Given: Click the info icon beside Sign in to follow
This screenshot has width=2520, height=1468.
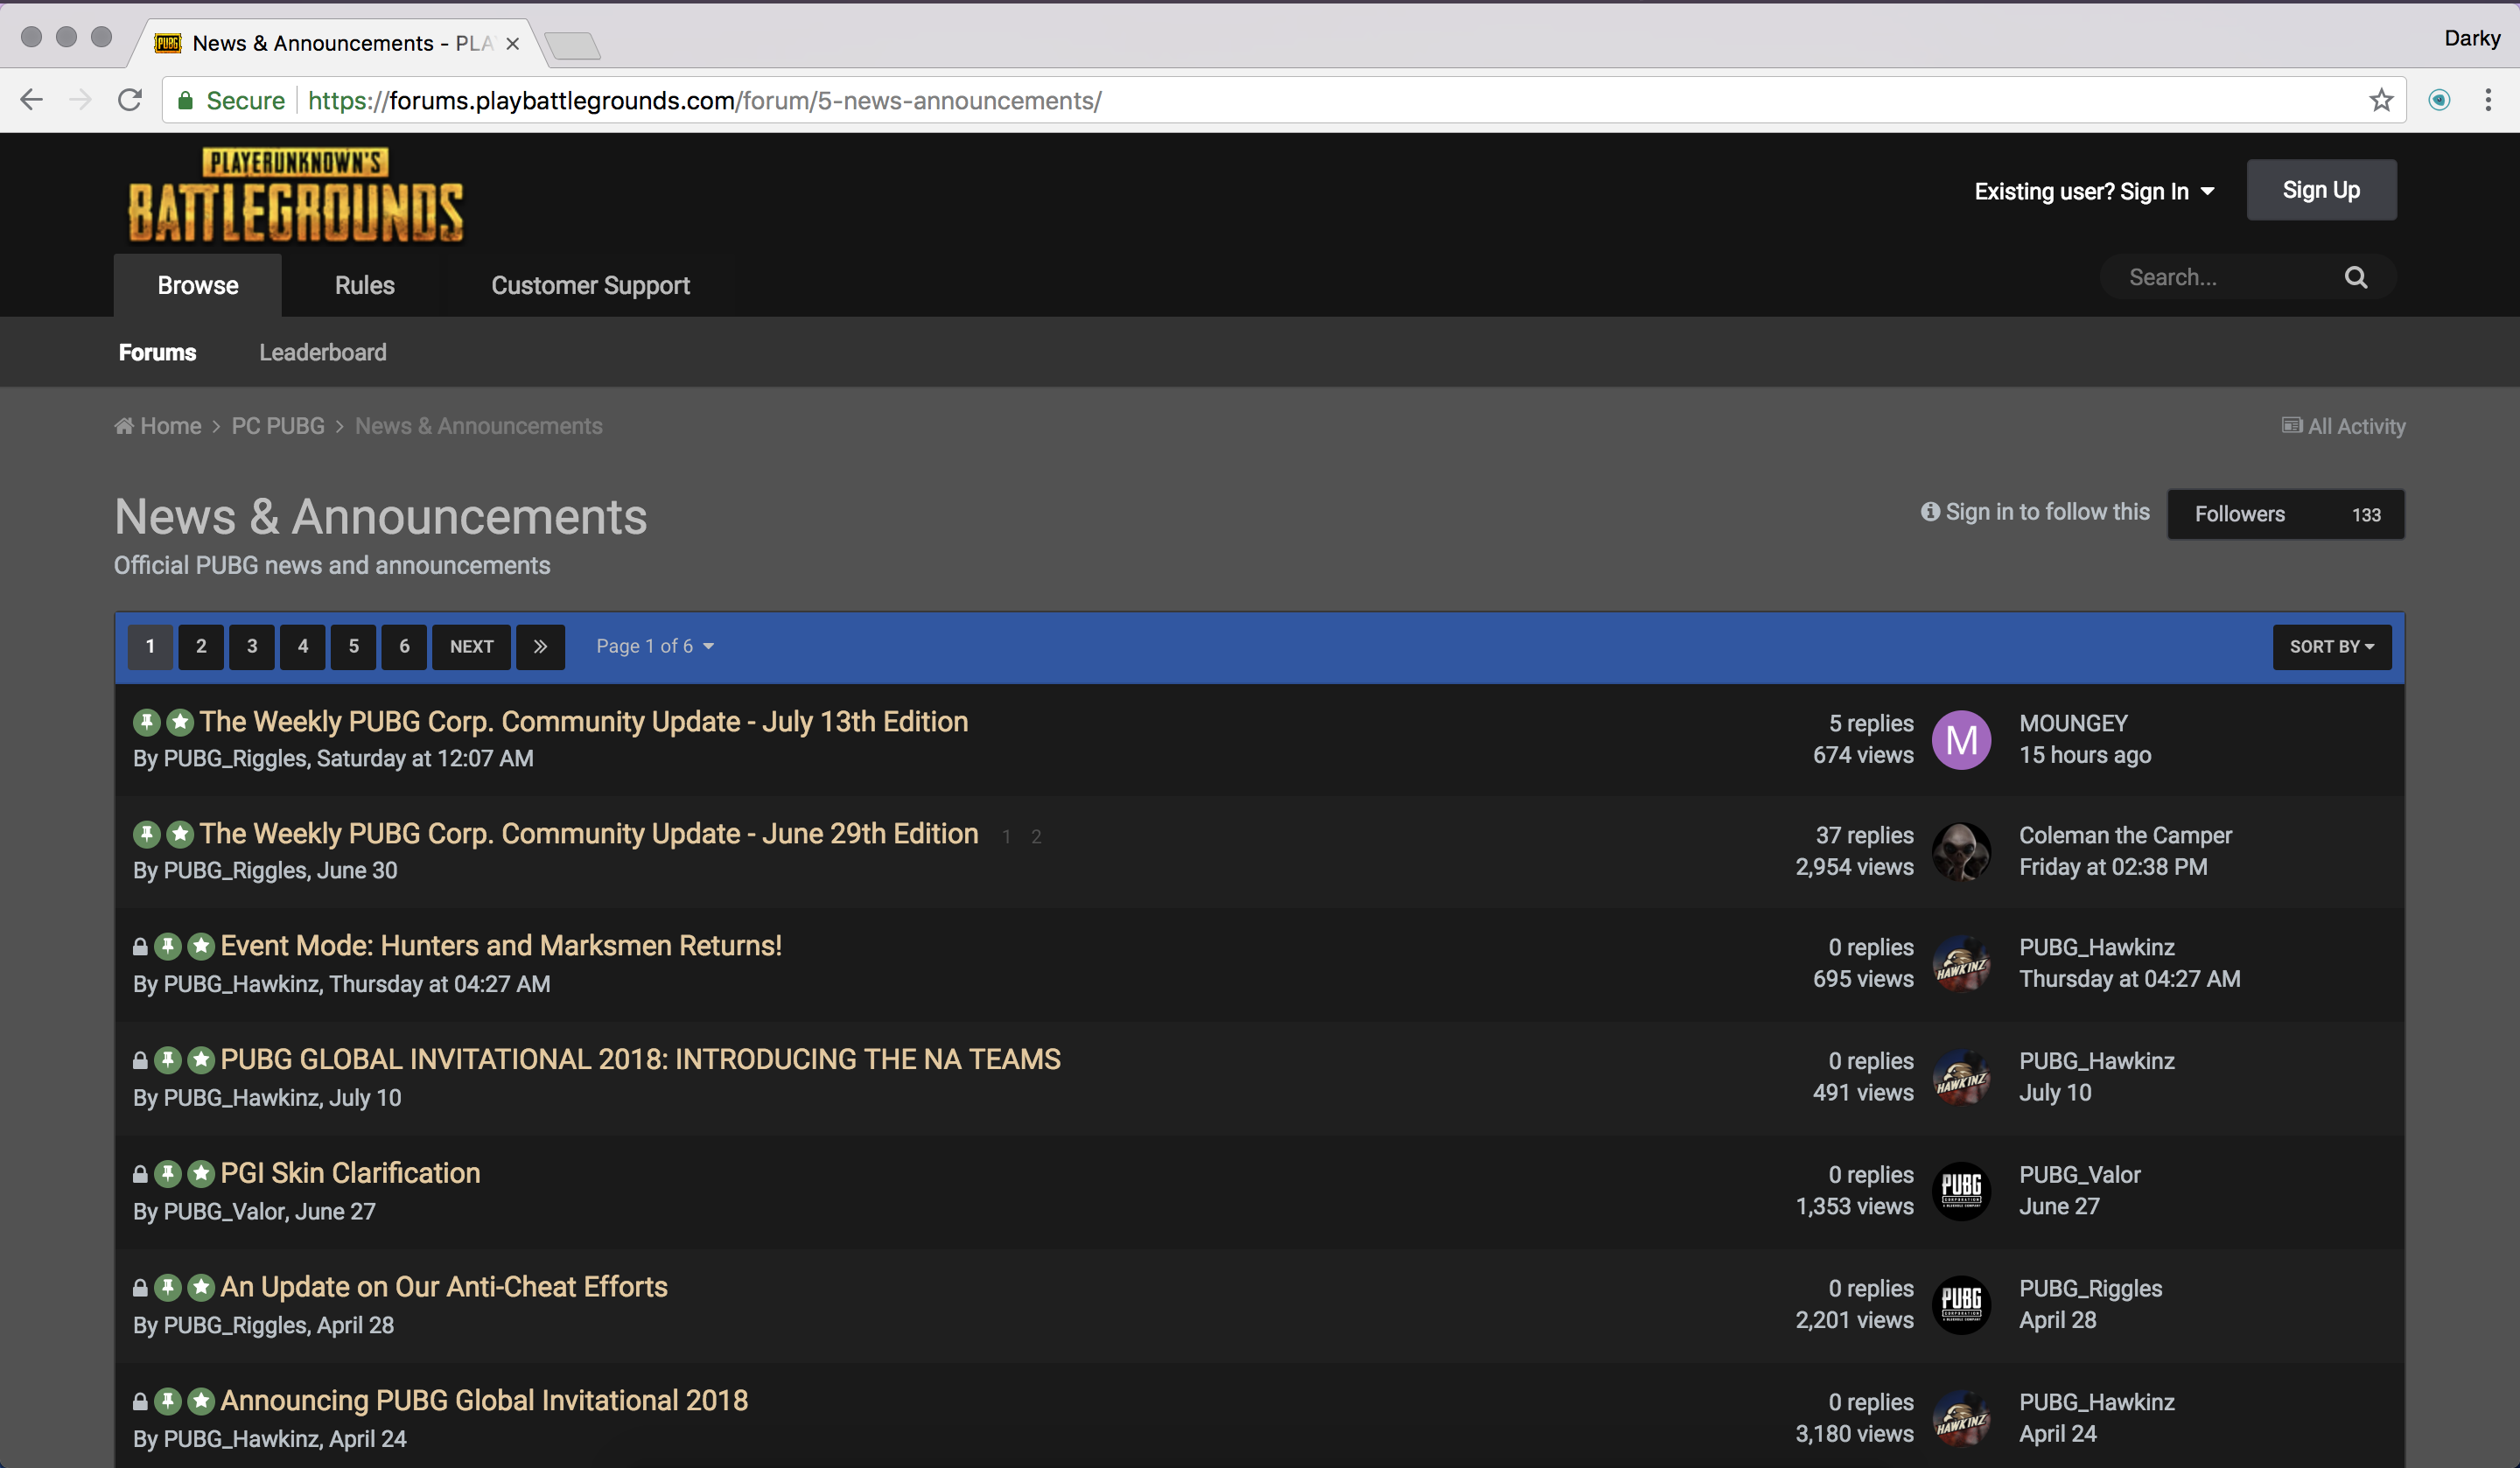Looking at the screenshot, I should coord(1930,512).
